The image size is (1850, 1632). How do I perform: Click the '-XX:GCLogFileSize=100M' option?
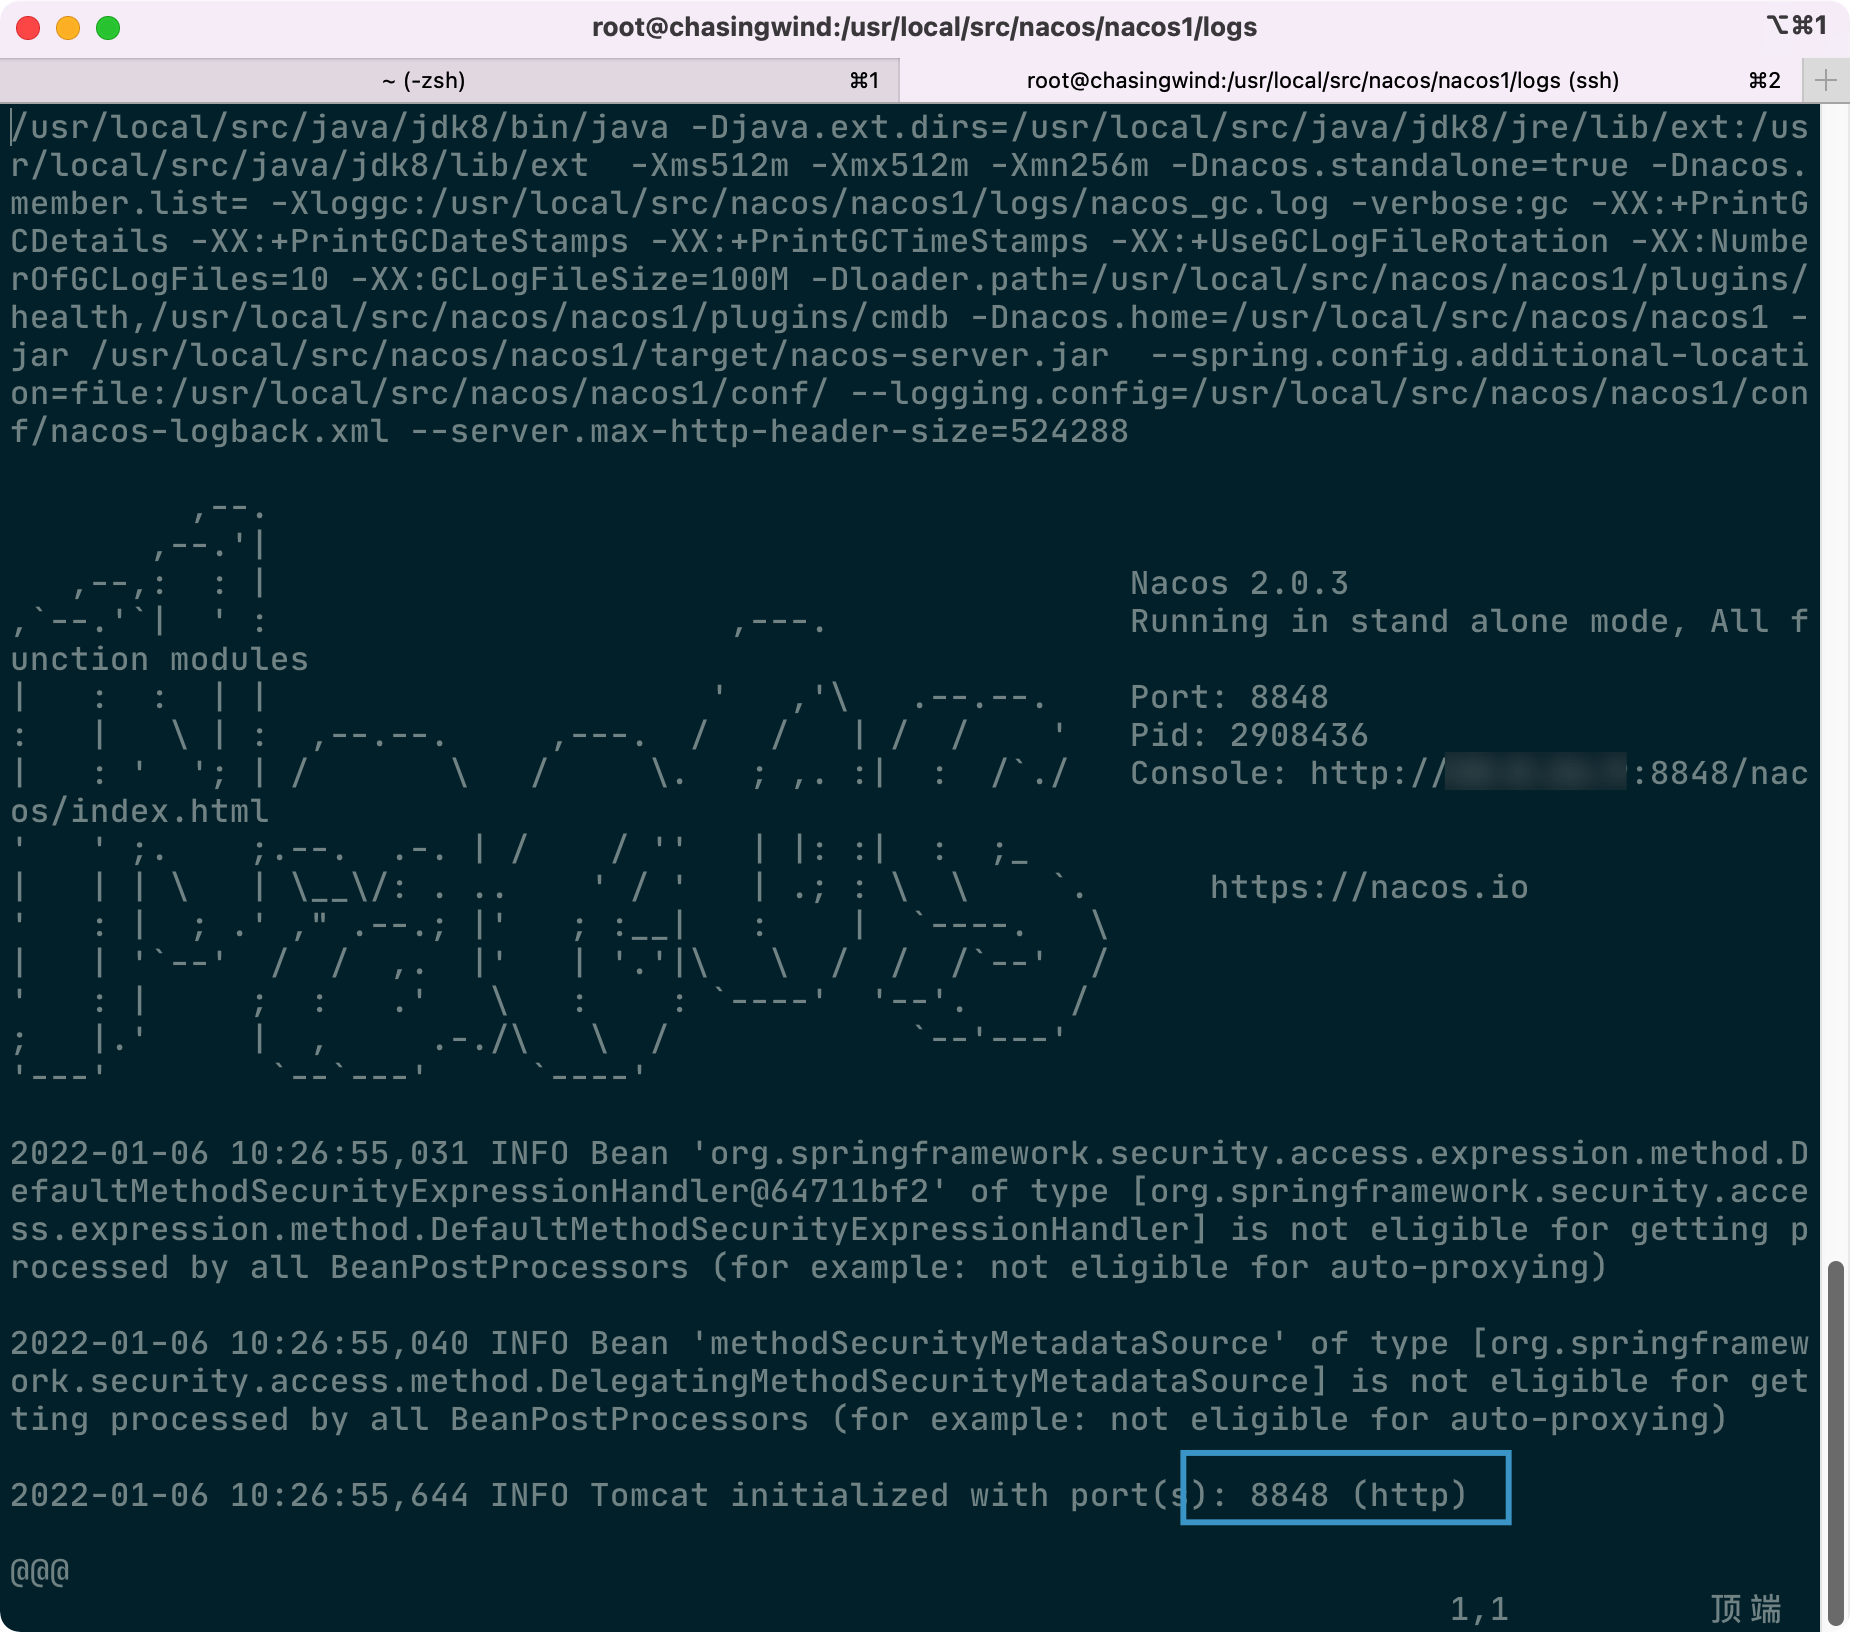tap(569, 279)
